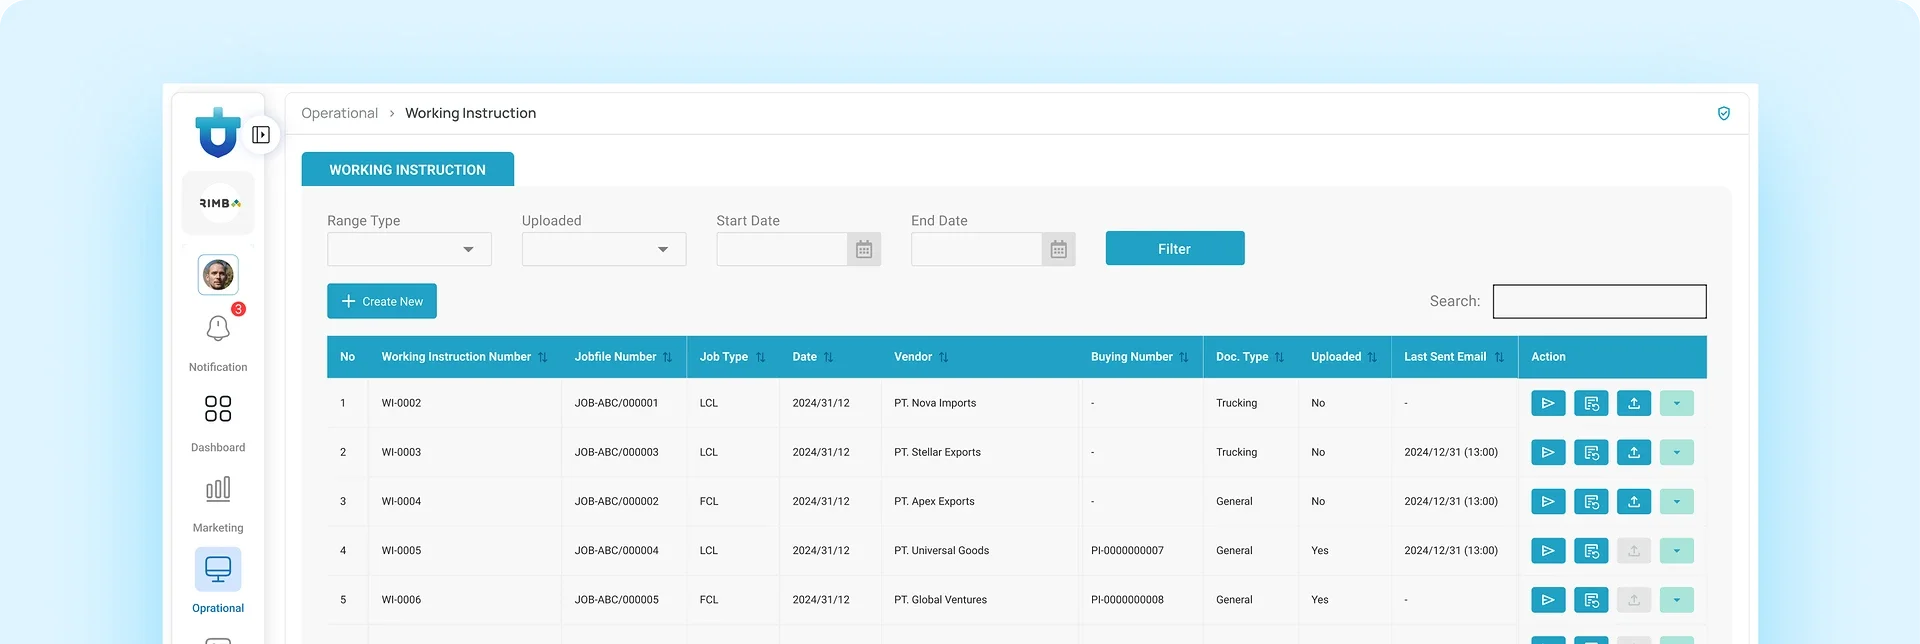Click the blue shield app logo
1920x644 pixels.
218,133
